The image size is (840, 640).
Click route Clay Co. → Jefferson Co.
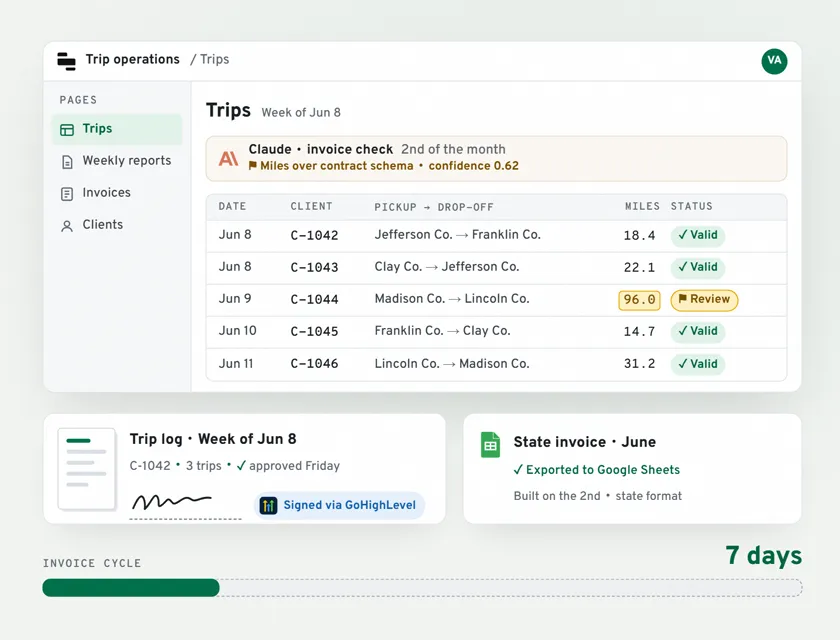click(x=447, y=267)
